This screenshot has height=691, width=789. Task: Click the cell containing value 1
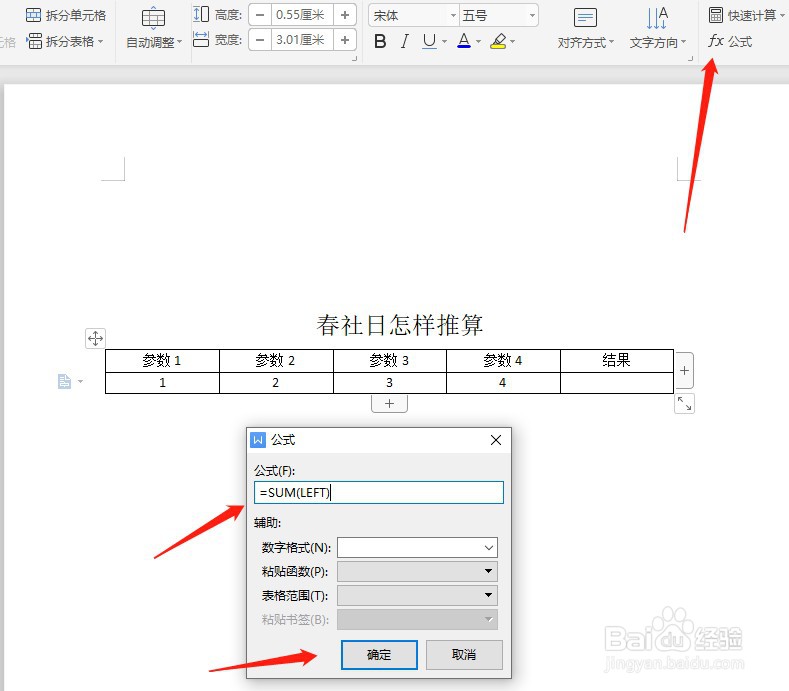coord(162,383)
